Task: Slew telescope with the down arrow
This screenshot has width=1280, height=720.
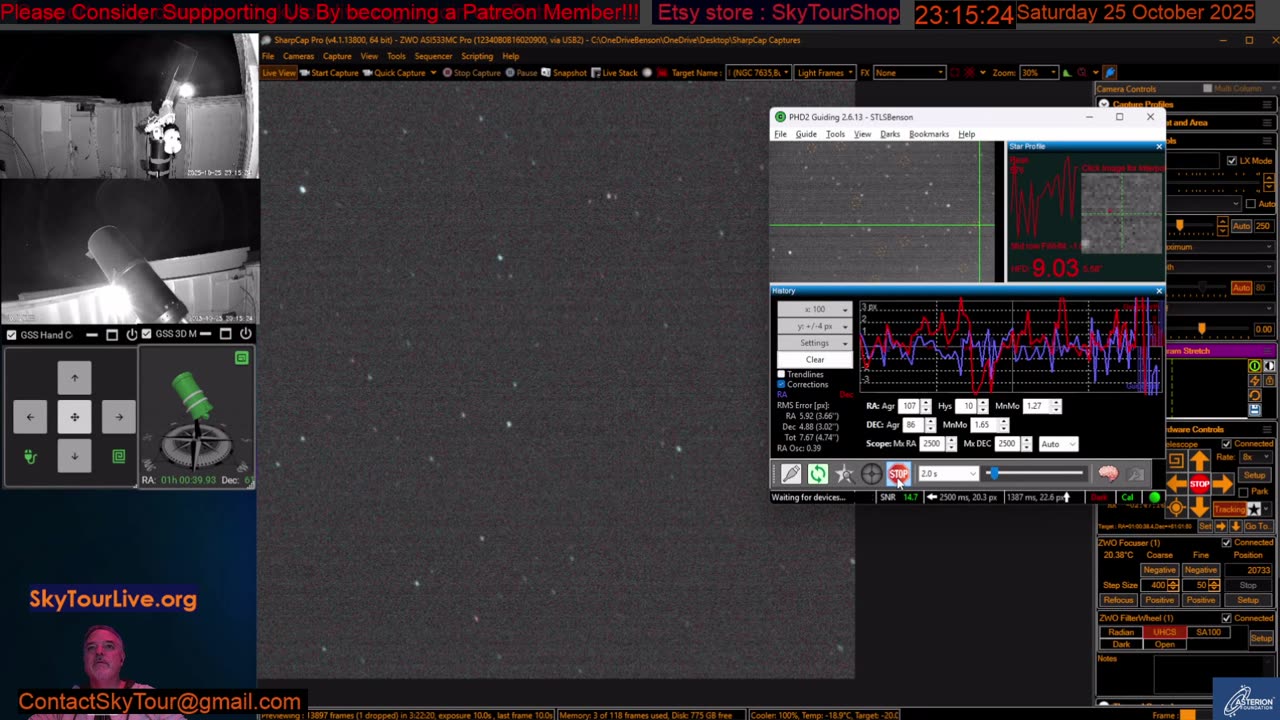Action: pyautogui.click(x=1199, y=507)
